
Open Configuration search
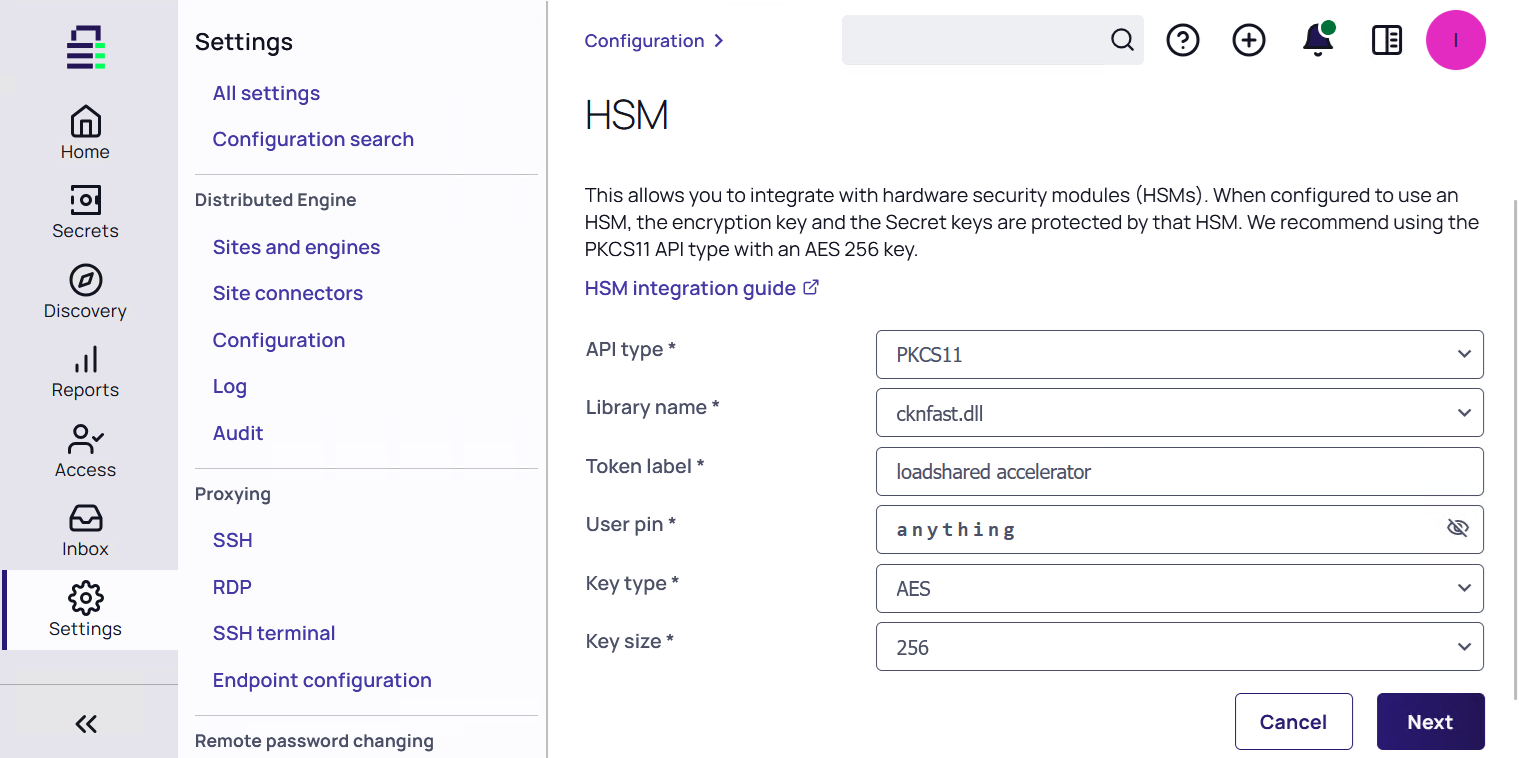(x=313, y=139)
